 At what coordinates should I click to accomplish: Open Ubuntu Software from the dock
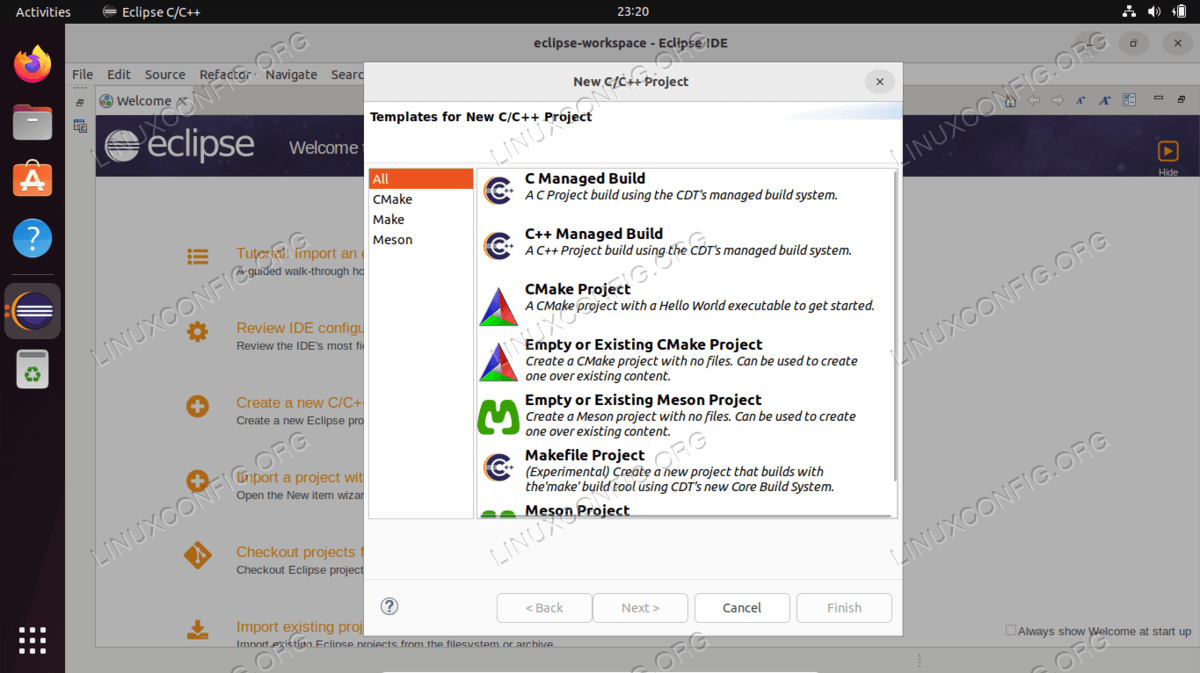32,180
